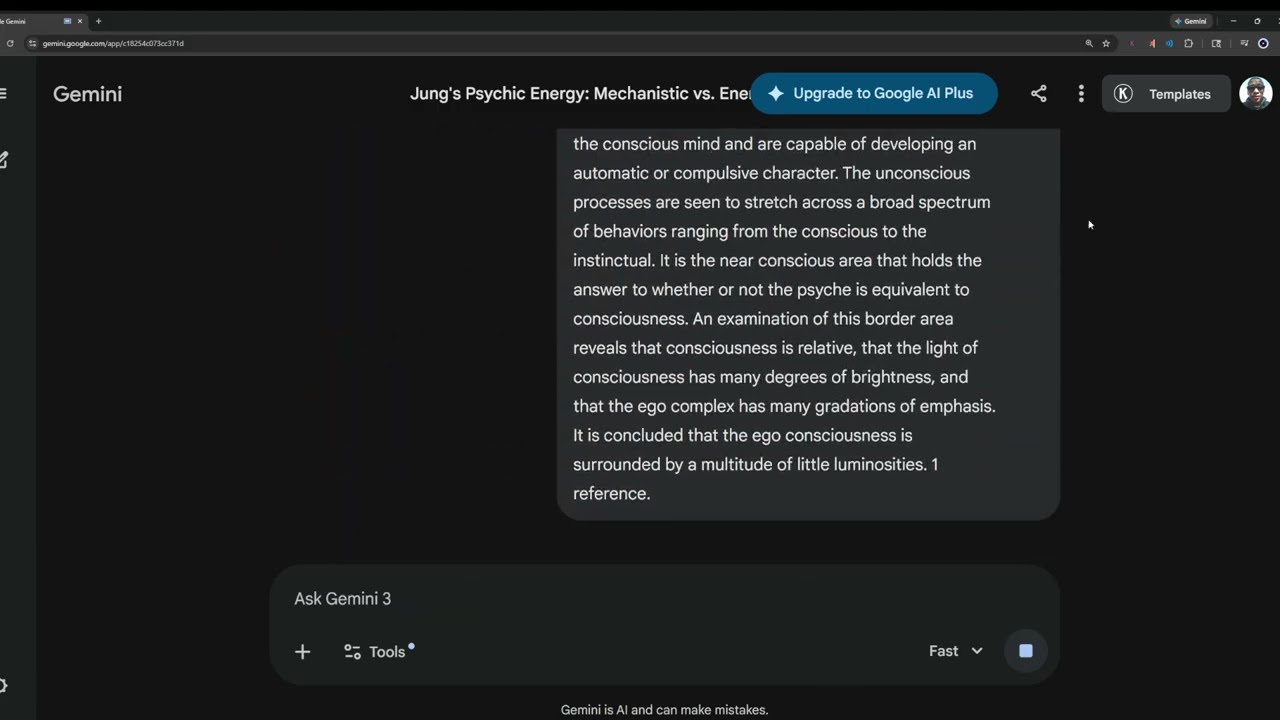Click the site information icon in address bar
The width and height of the screenshot is (1280, 720).
pyautogui.click(x=33, y=43)
